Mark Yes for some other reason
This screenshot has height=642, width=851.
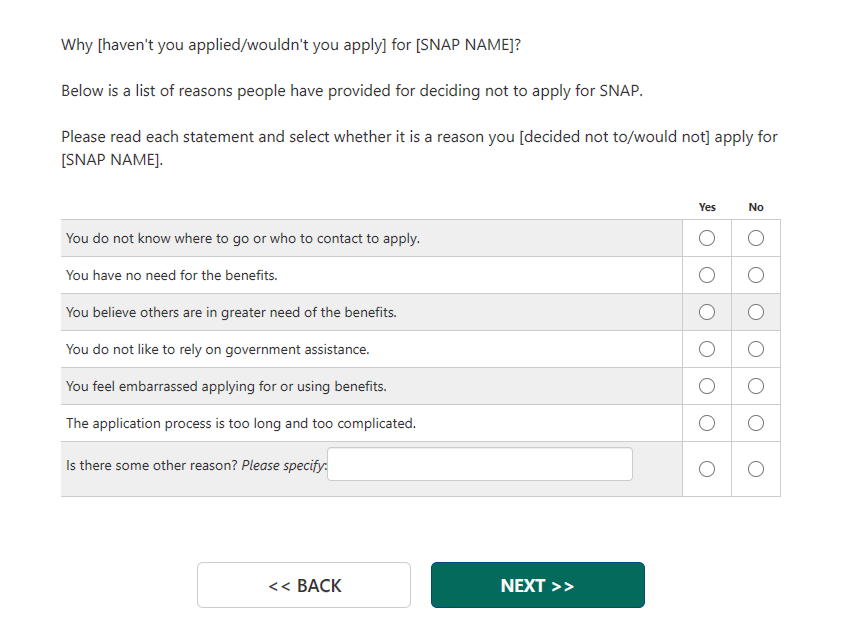[x=707, y=469]
